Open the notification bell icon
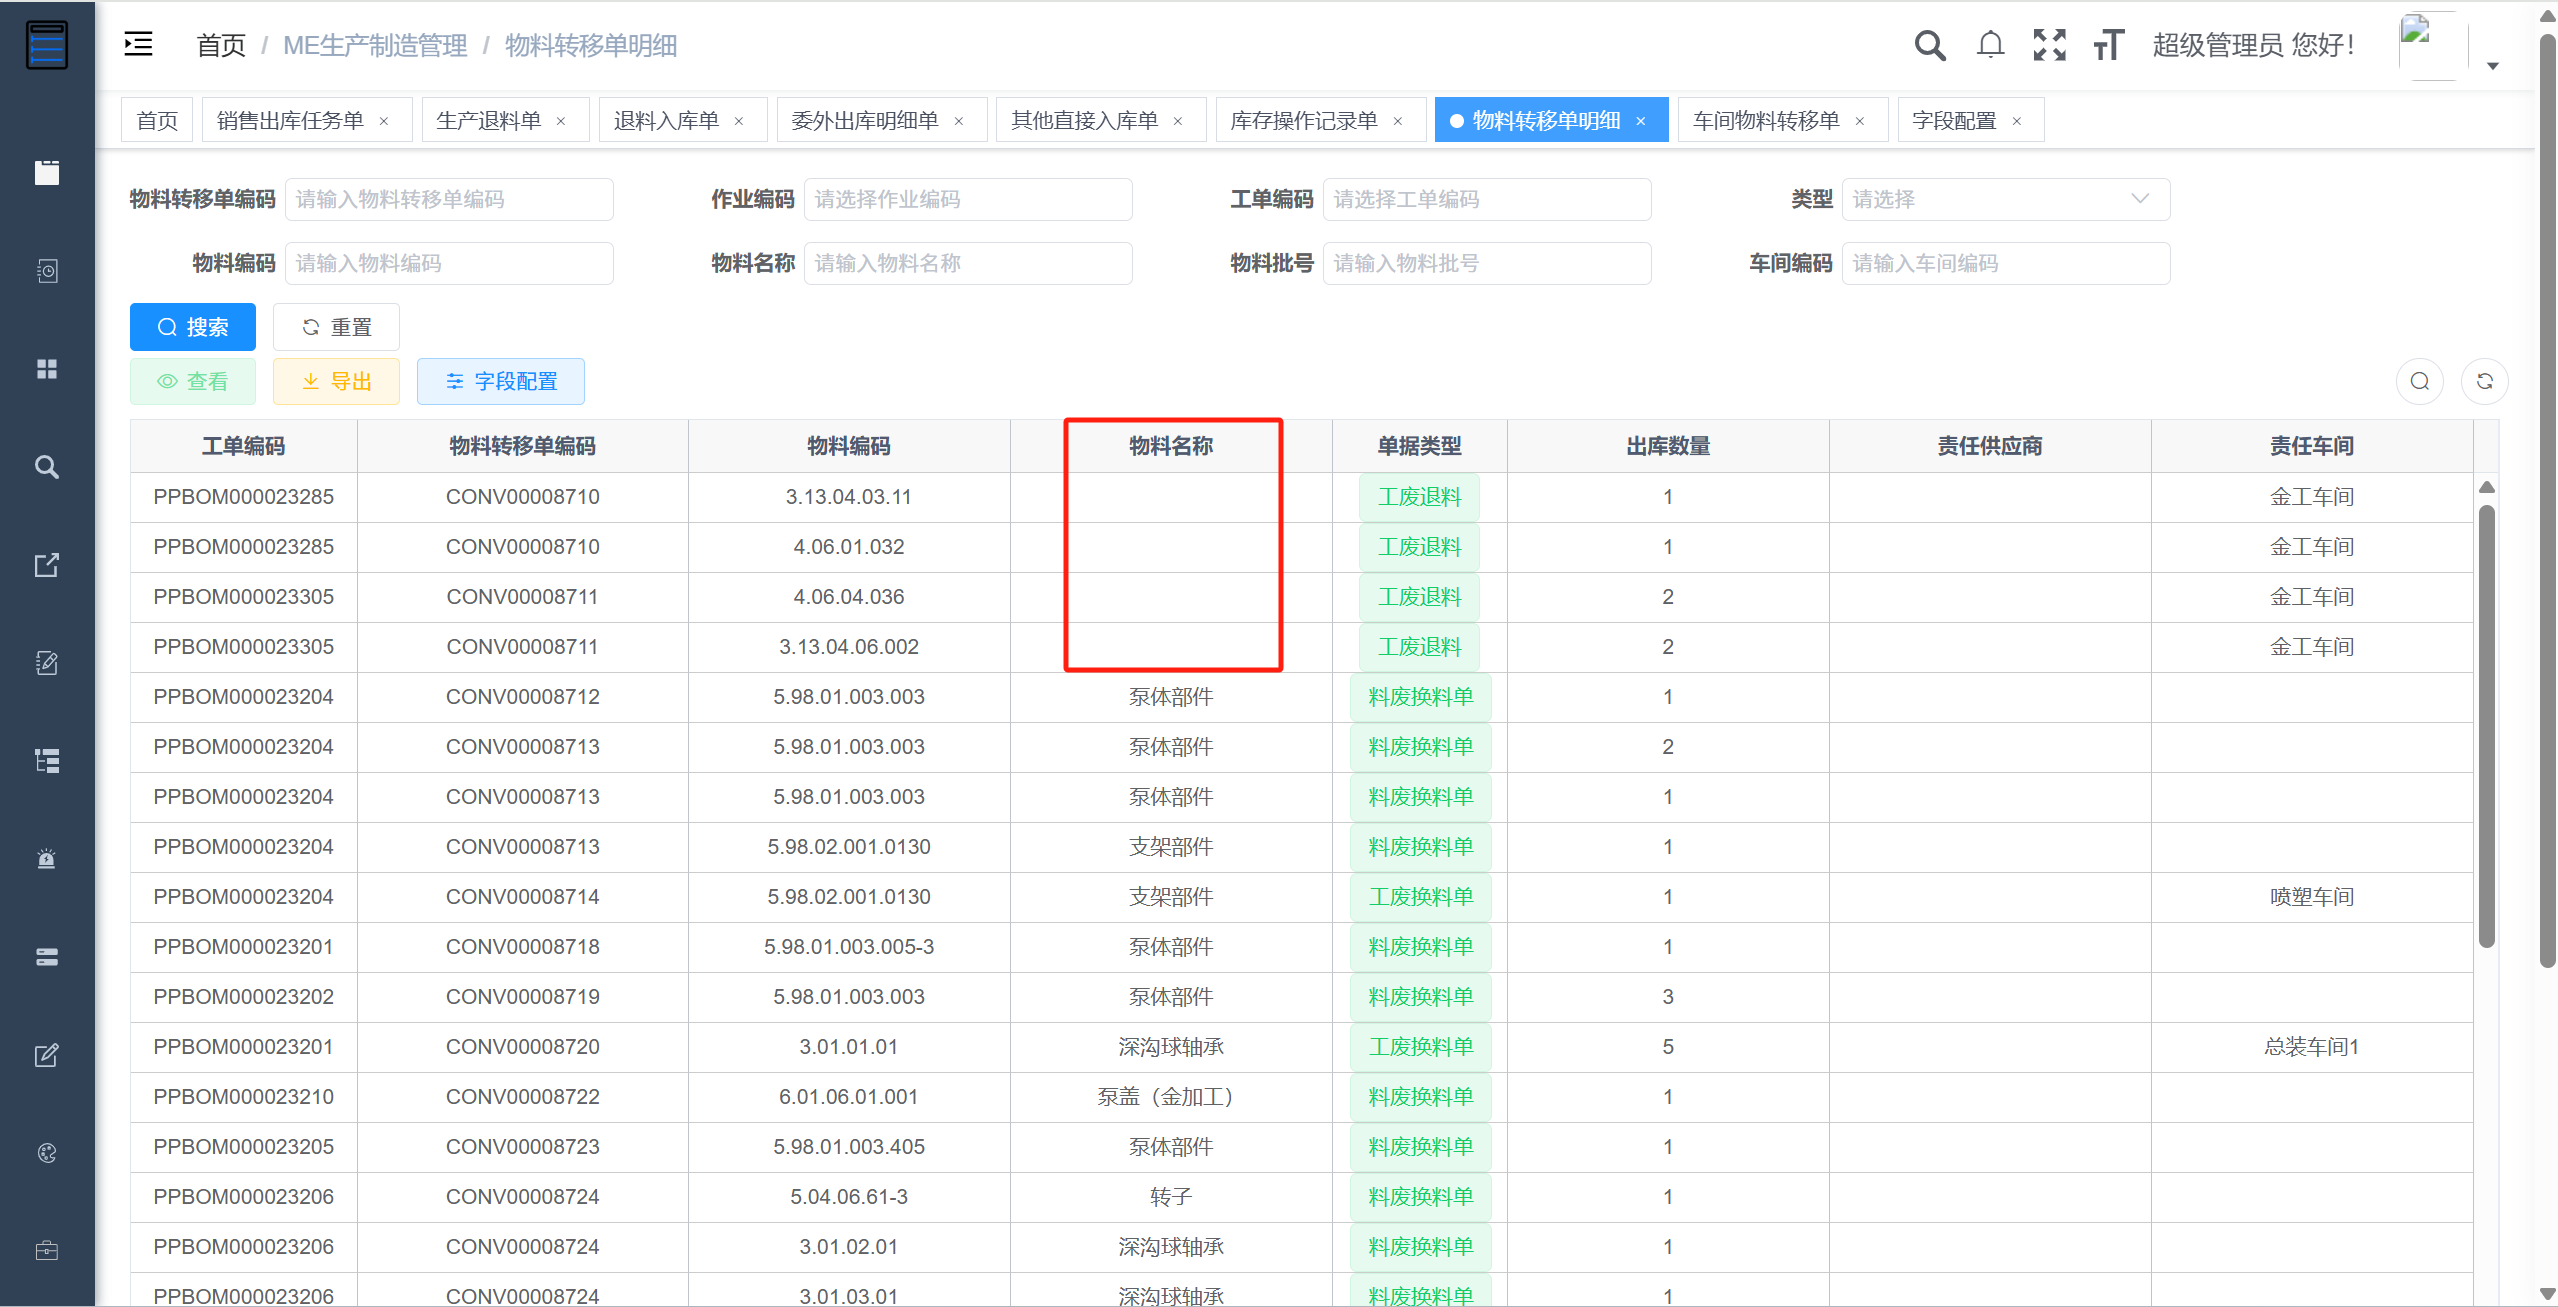Image resolution: width=2558 pixels, height=1307 pixels. [x=1990, y=45]
